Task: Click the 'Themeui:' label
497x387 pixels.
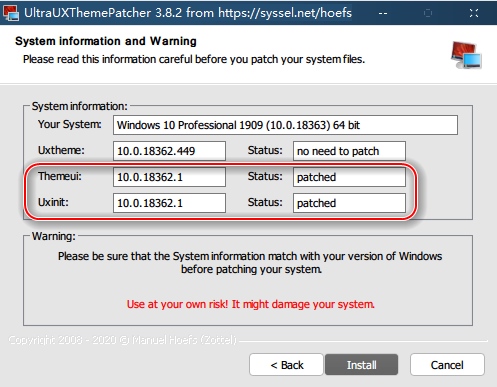Action: pos(60,176)
